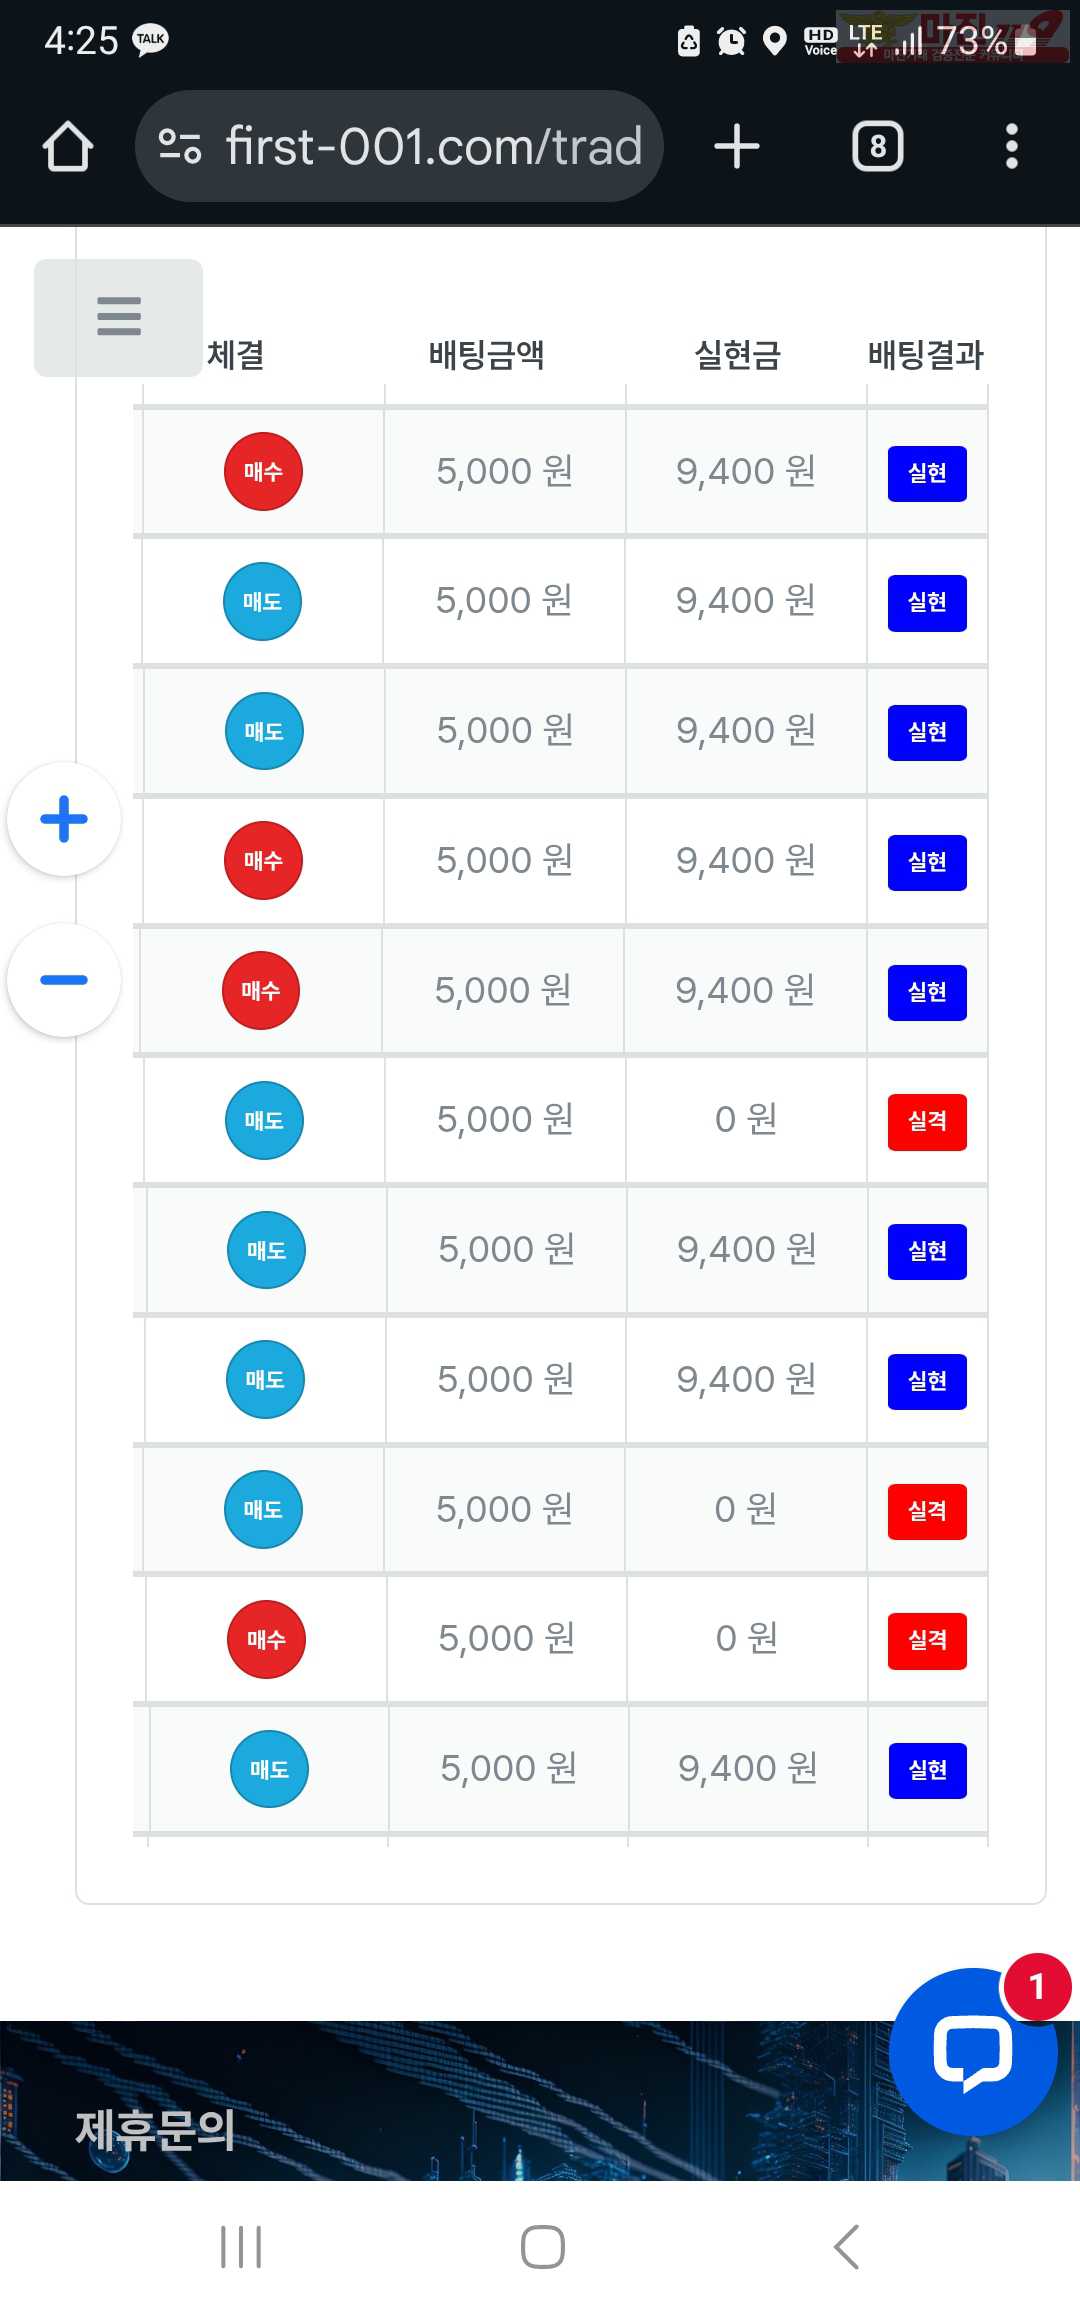
Task: Tap the first row's blue 실현 button
Action: pyautogui.click(x=927, y=473)
